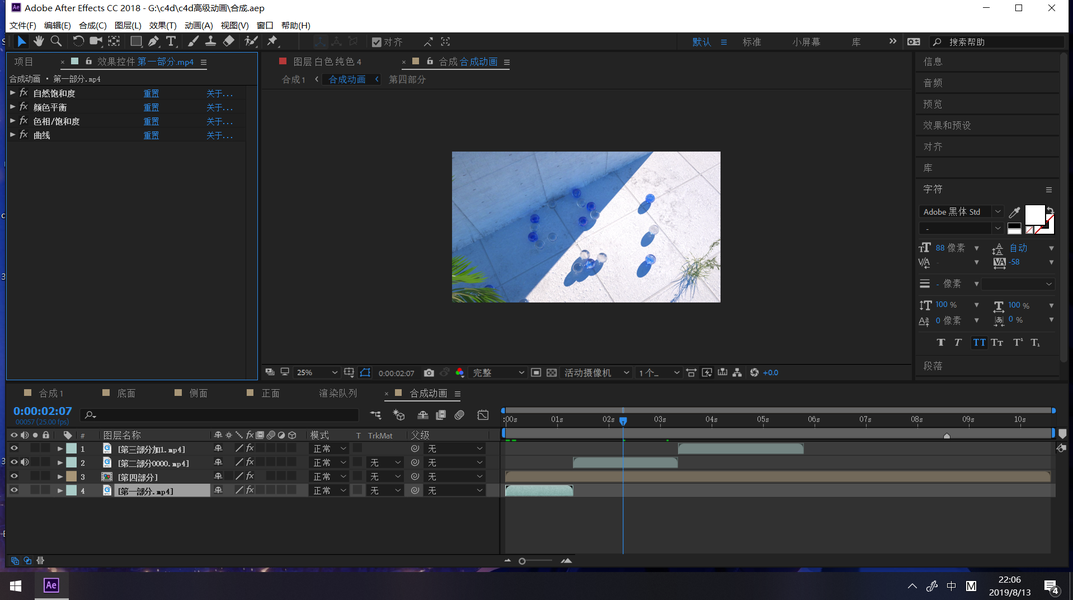Toggle the 对齐 snapping checkbox
Viewport: 1073px width, 600px height.
coord(376,42)
